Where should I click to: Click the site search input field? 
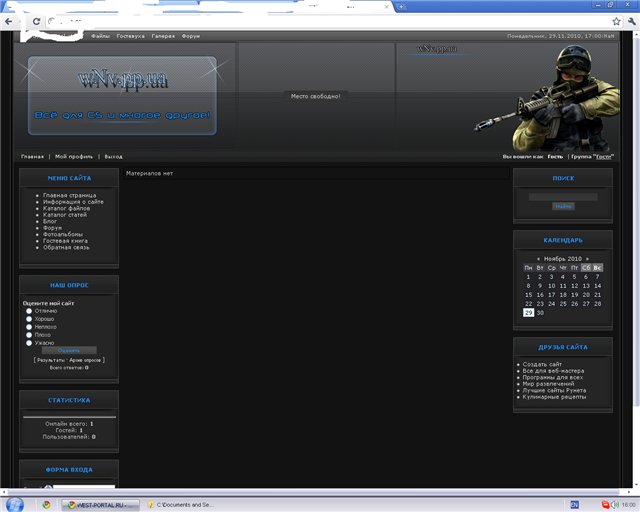(563, 196)
